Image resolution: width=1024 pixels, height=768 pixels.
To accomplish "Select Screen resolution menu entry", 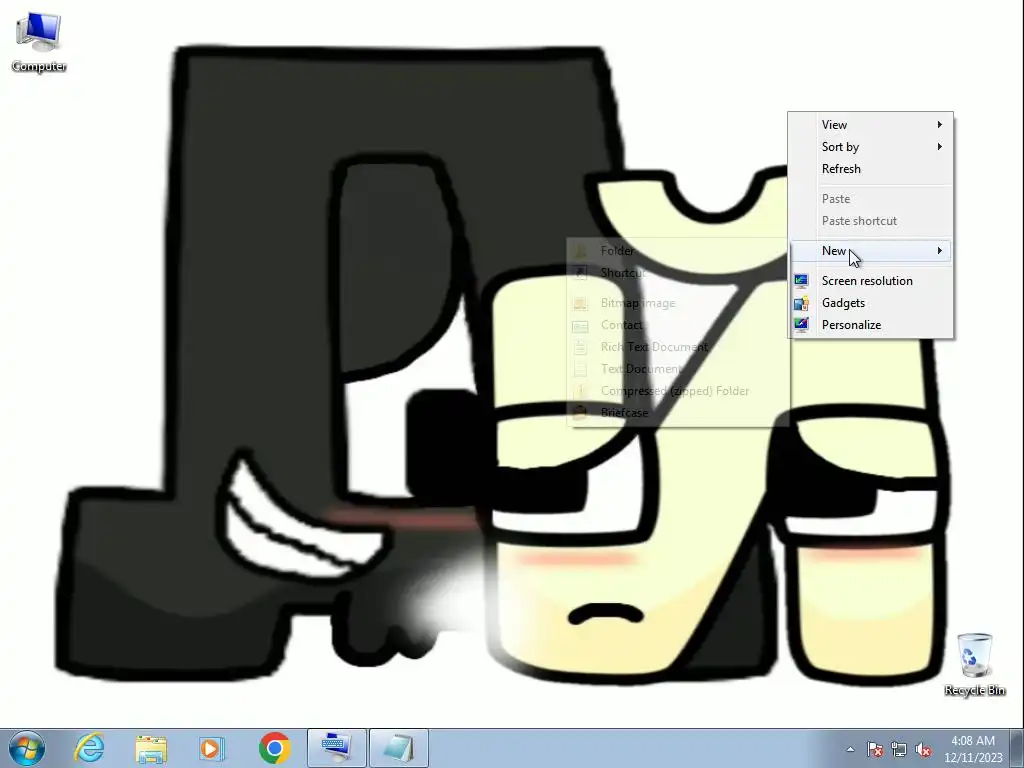I will point(871,281).
